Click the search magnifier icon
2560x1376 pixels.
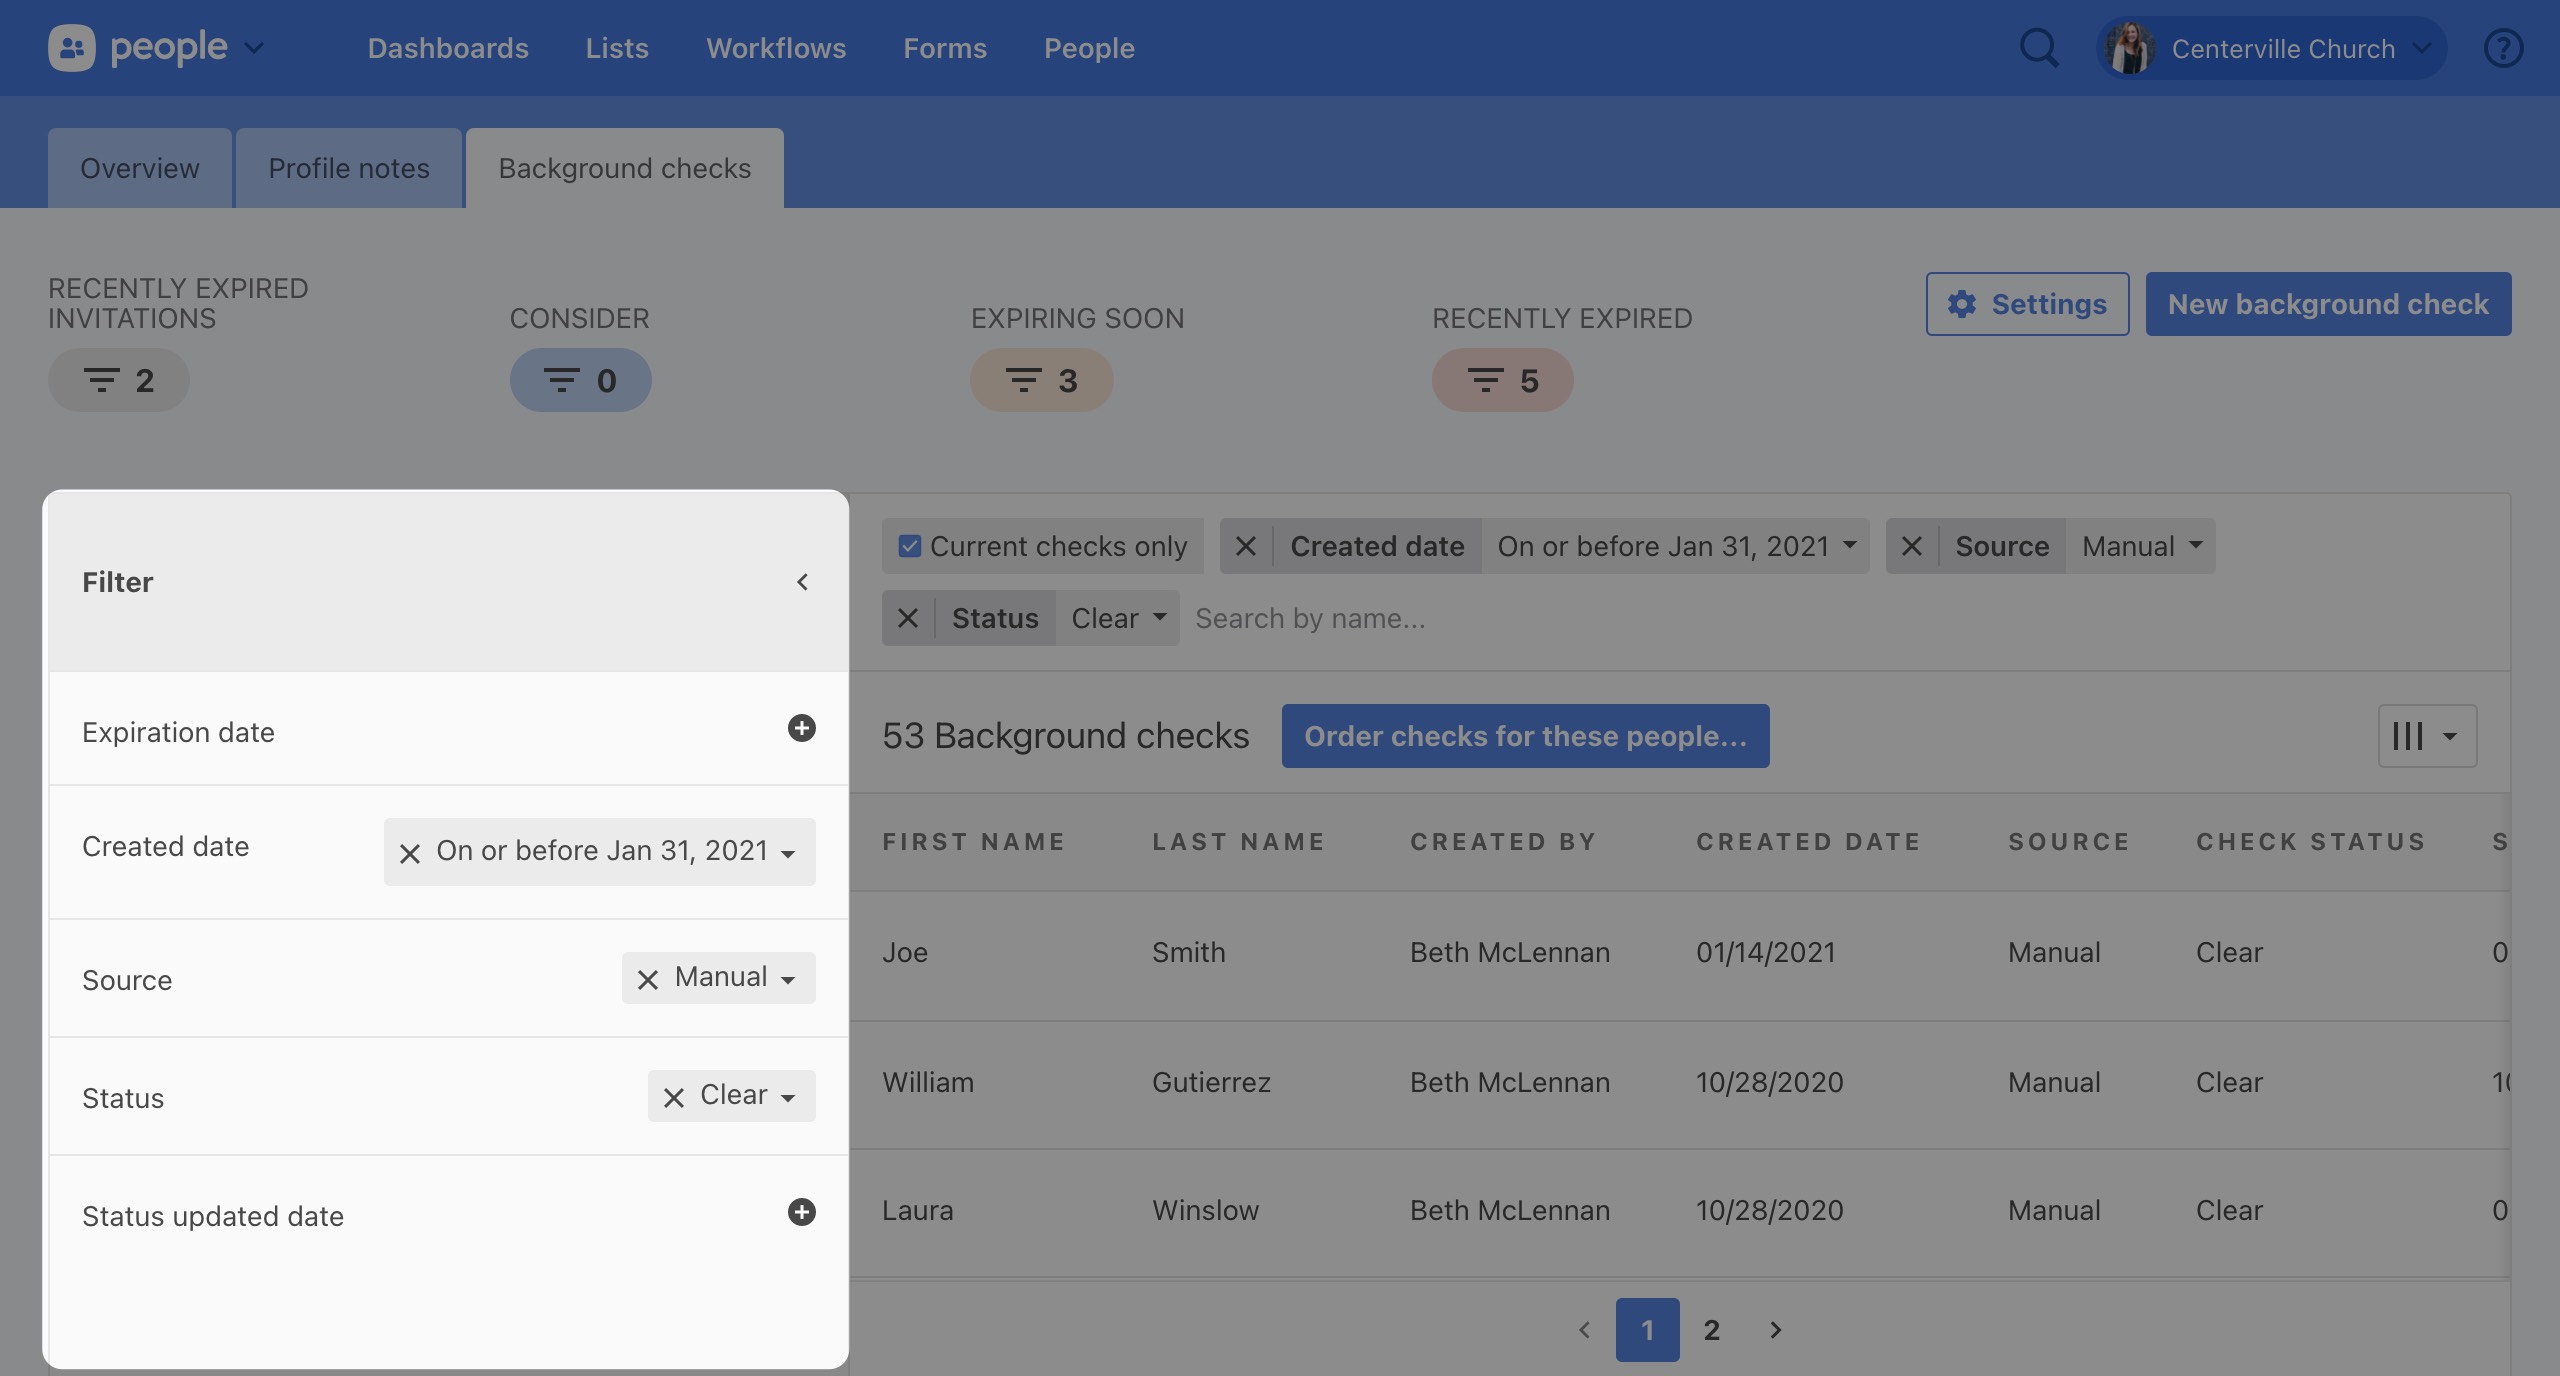coord(2038,48)
